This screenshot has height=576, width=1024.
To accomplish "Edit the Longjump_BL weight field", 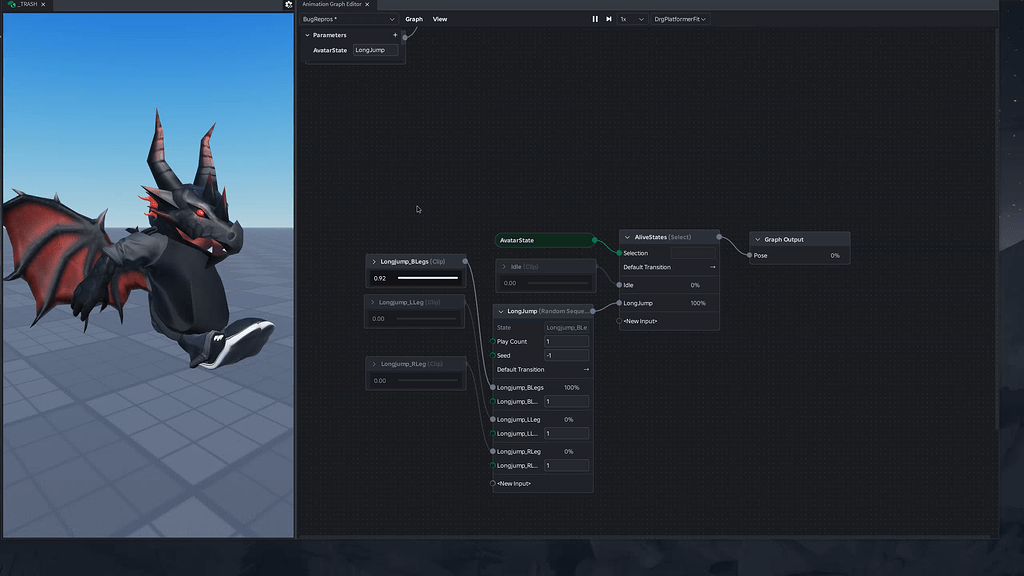I will (566, 402).
